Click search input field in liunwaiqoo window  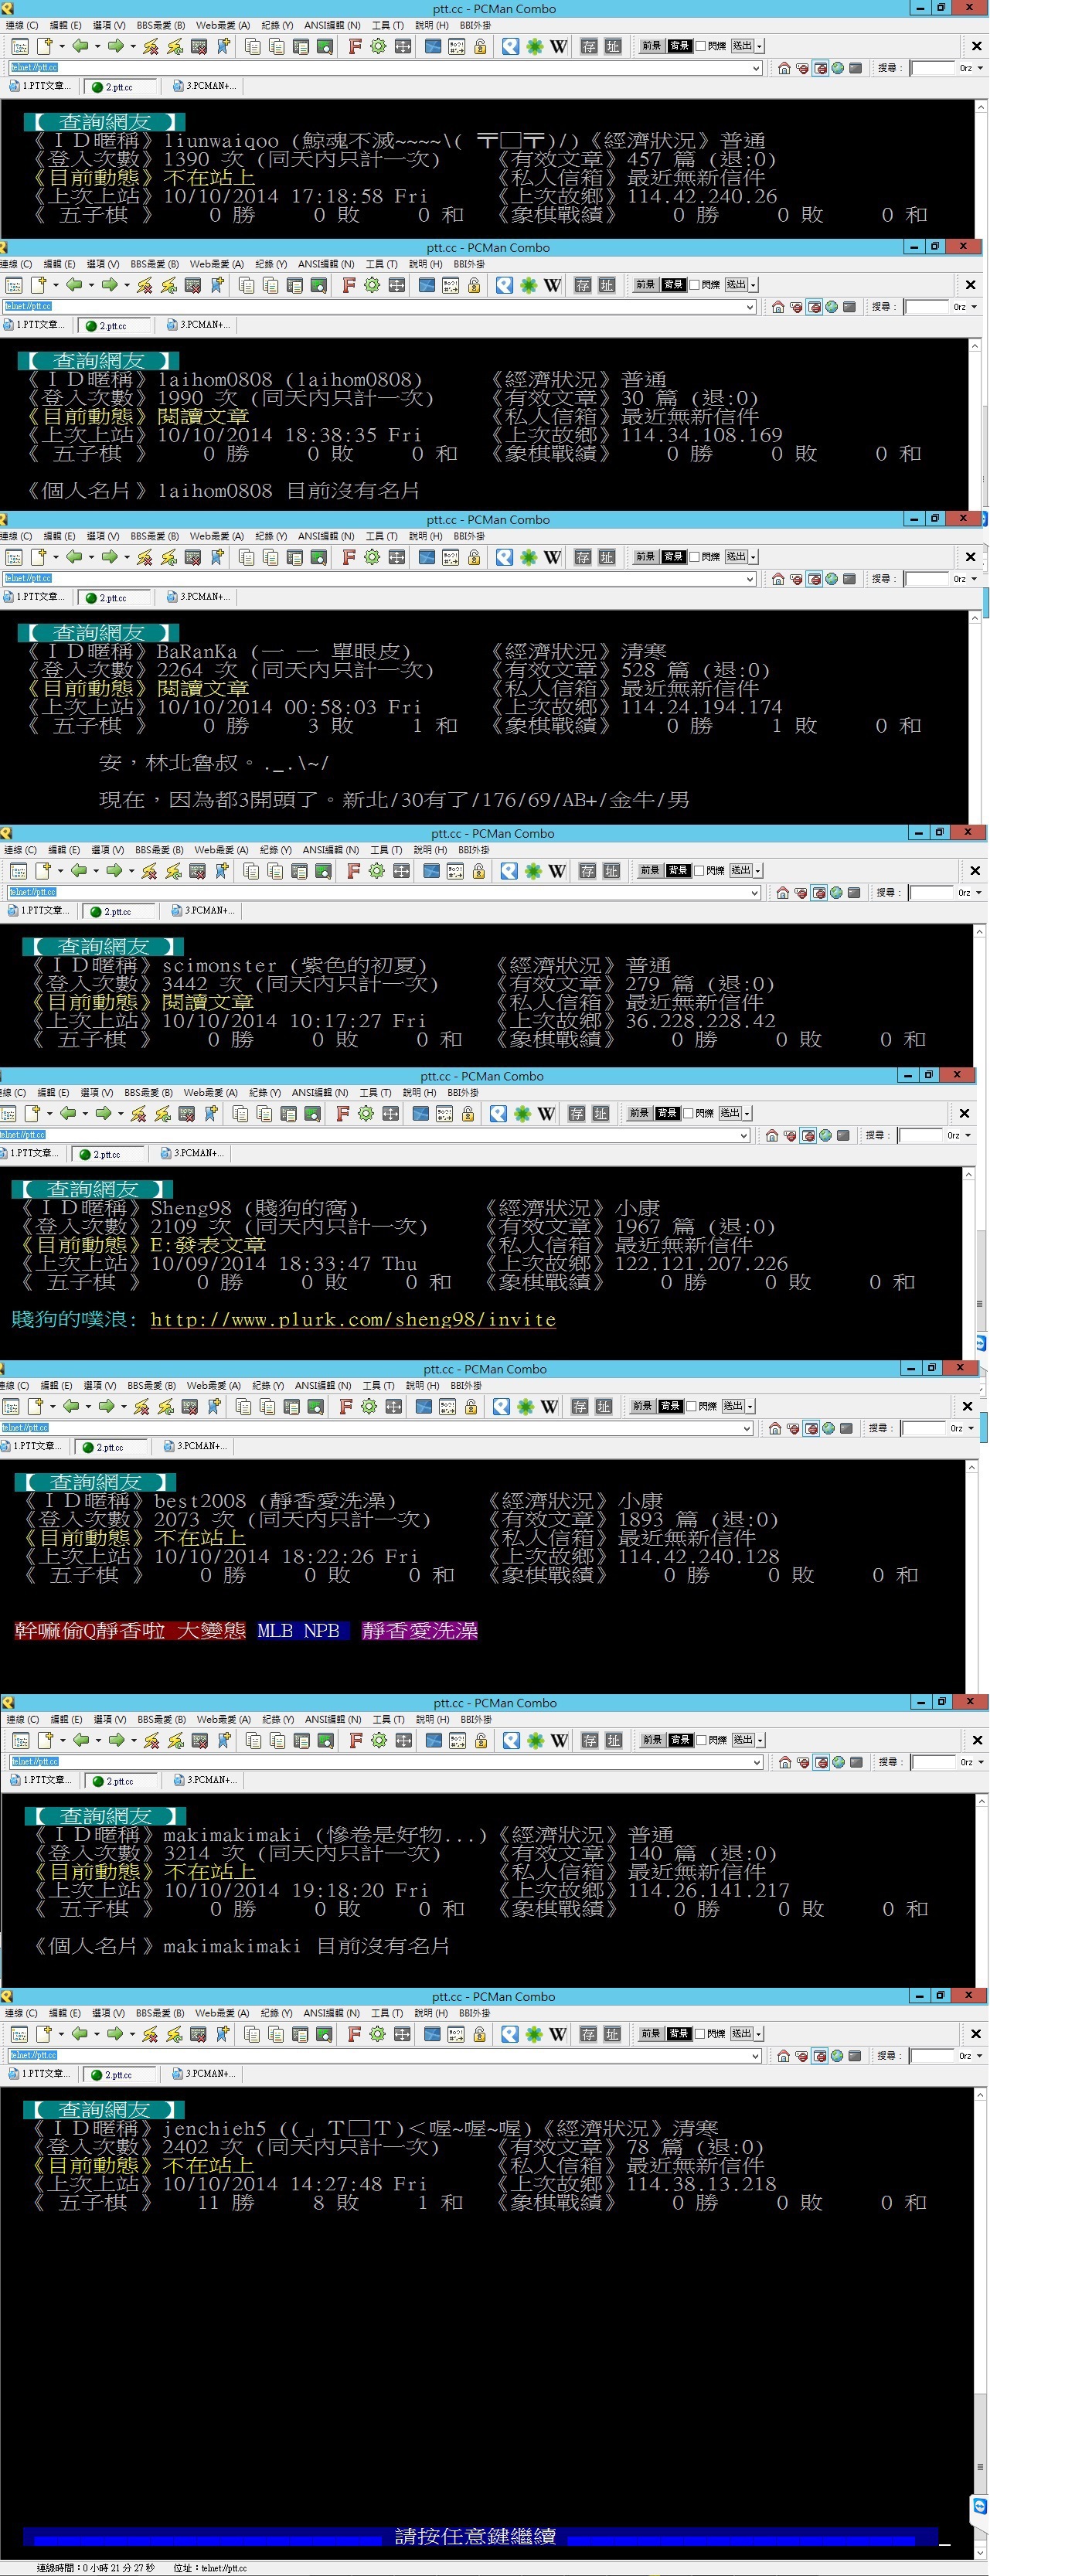tap(934, 68)
